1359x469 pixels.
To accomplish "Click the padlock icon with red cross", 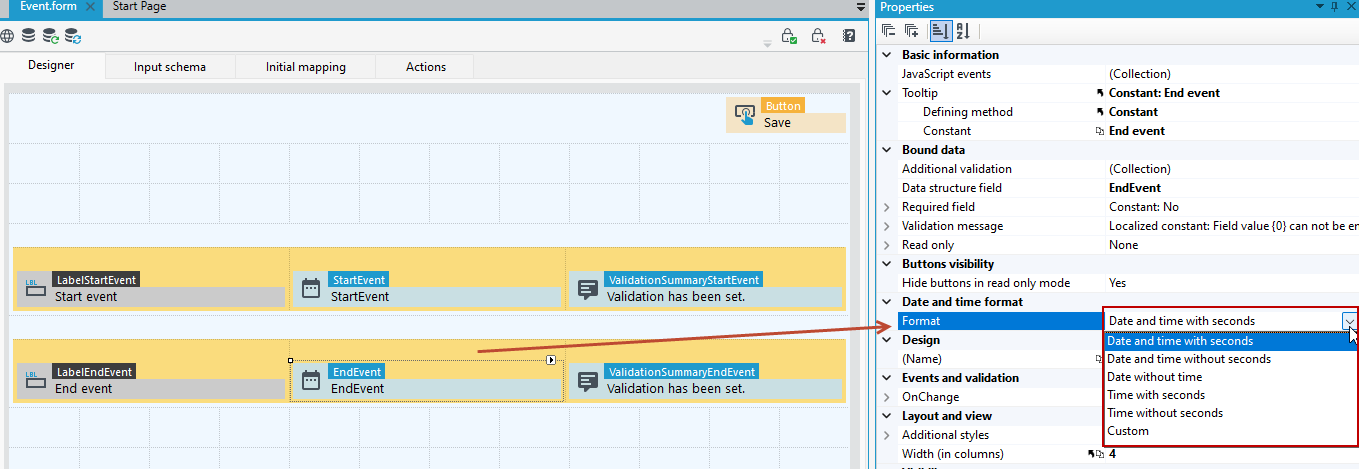I will click(818, 36).
